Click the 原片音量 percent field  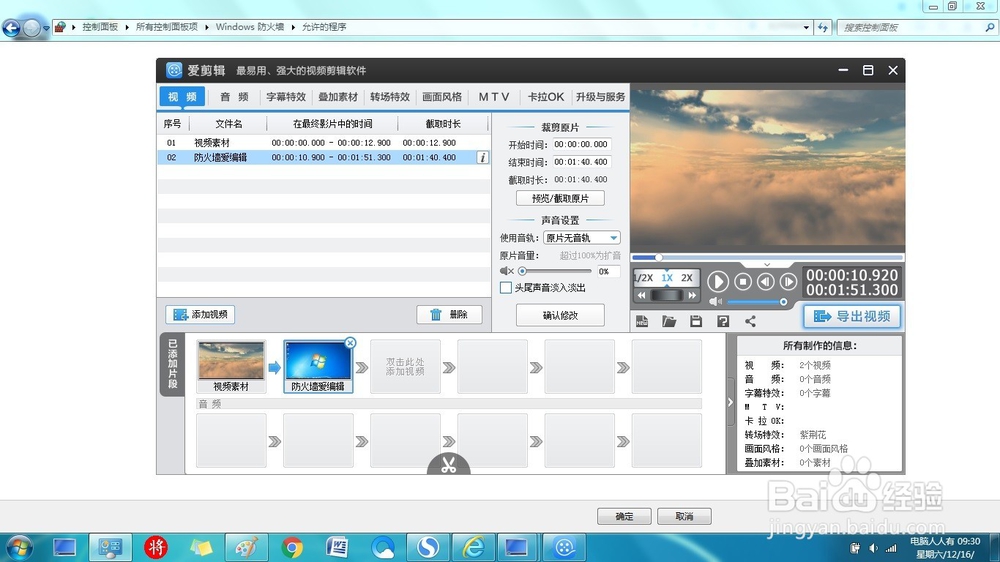pyautogui.click(x=608, y=272)
